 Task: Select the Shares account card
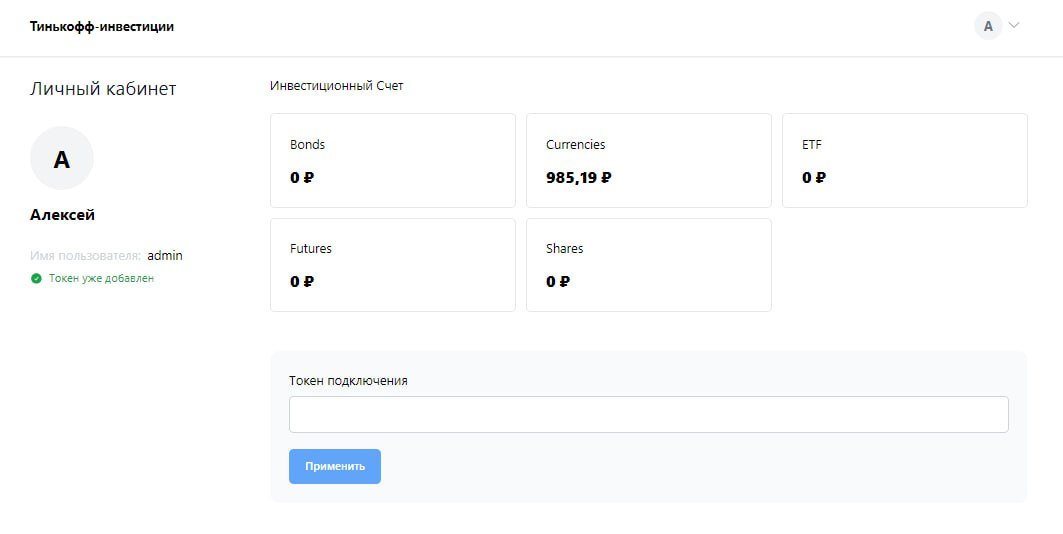[648, 265]
